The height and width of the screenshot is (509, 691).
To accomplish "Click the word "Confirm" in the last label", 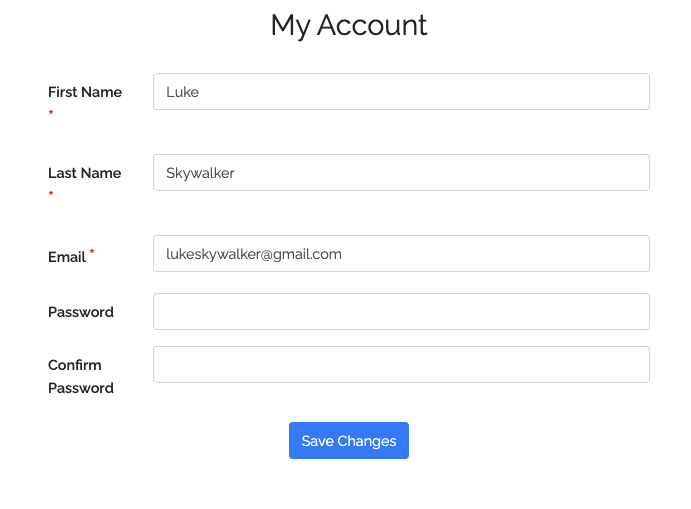I will click(x=75, y=365).
